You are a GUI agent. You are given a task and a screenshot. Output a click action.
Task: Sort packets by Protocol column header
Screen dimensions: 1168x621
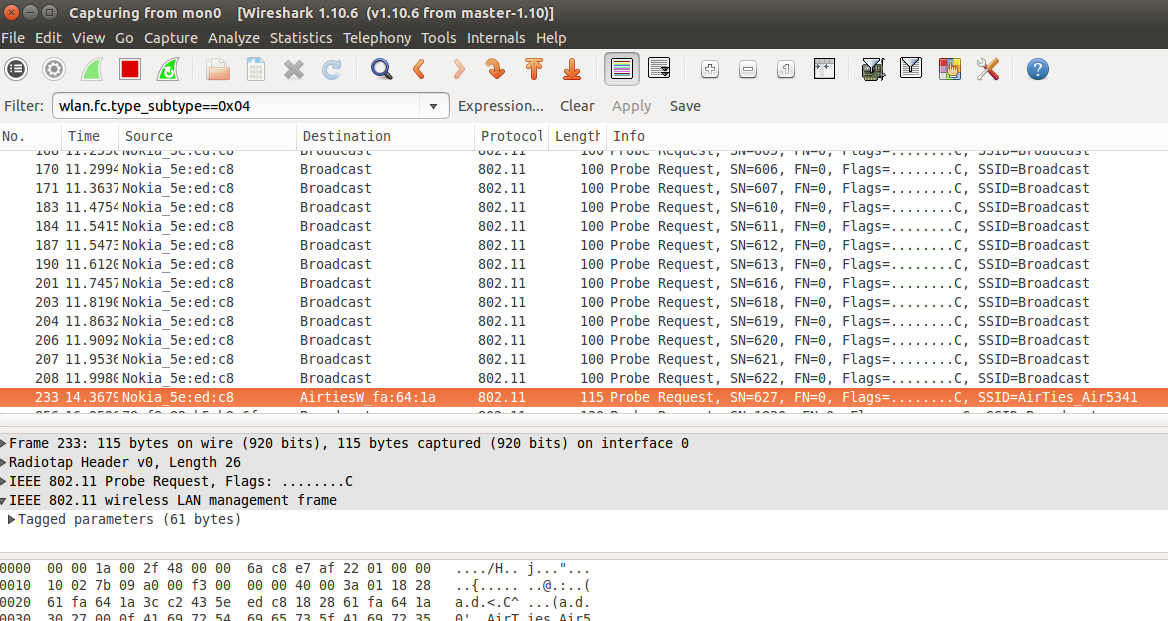[511, 136]
